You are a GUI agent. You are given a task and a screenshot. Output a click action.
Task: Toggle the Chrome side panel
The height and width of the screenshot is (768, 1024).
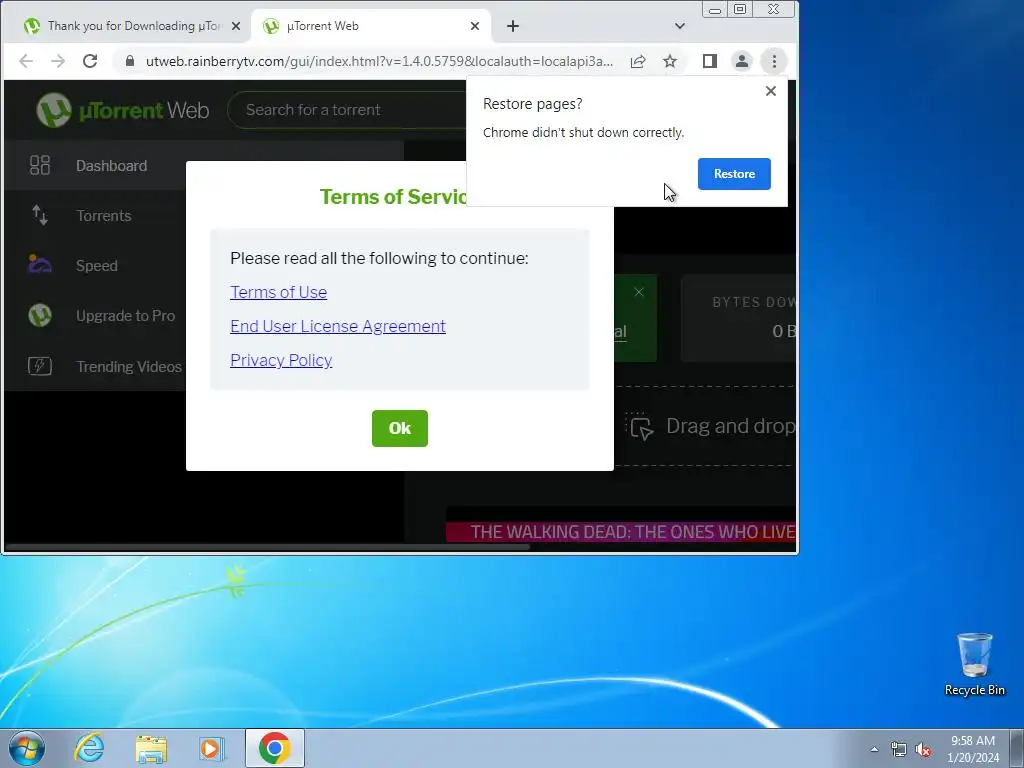click(x=710, y=61)
